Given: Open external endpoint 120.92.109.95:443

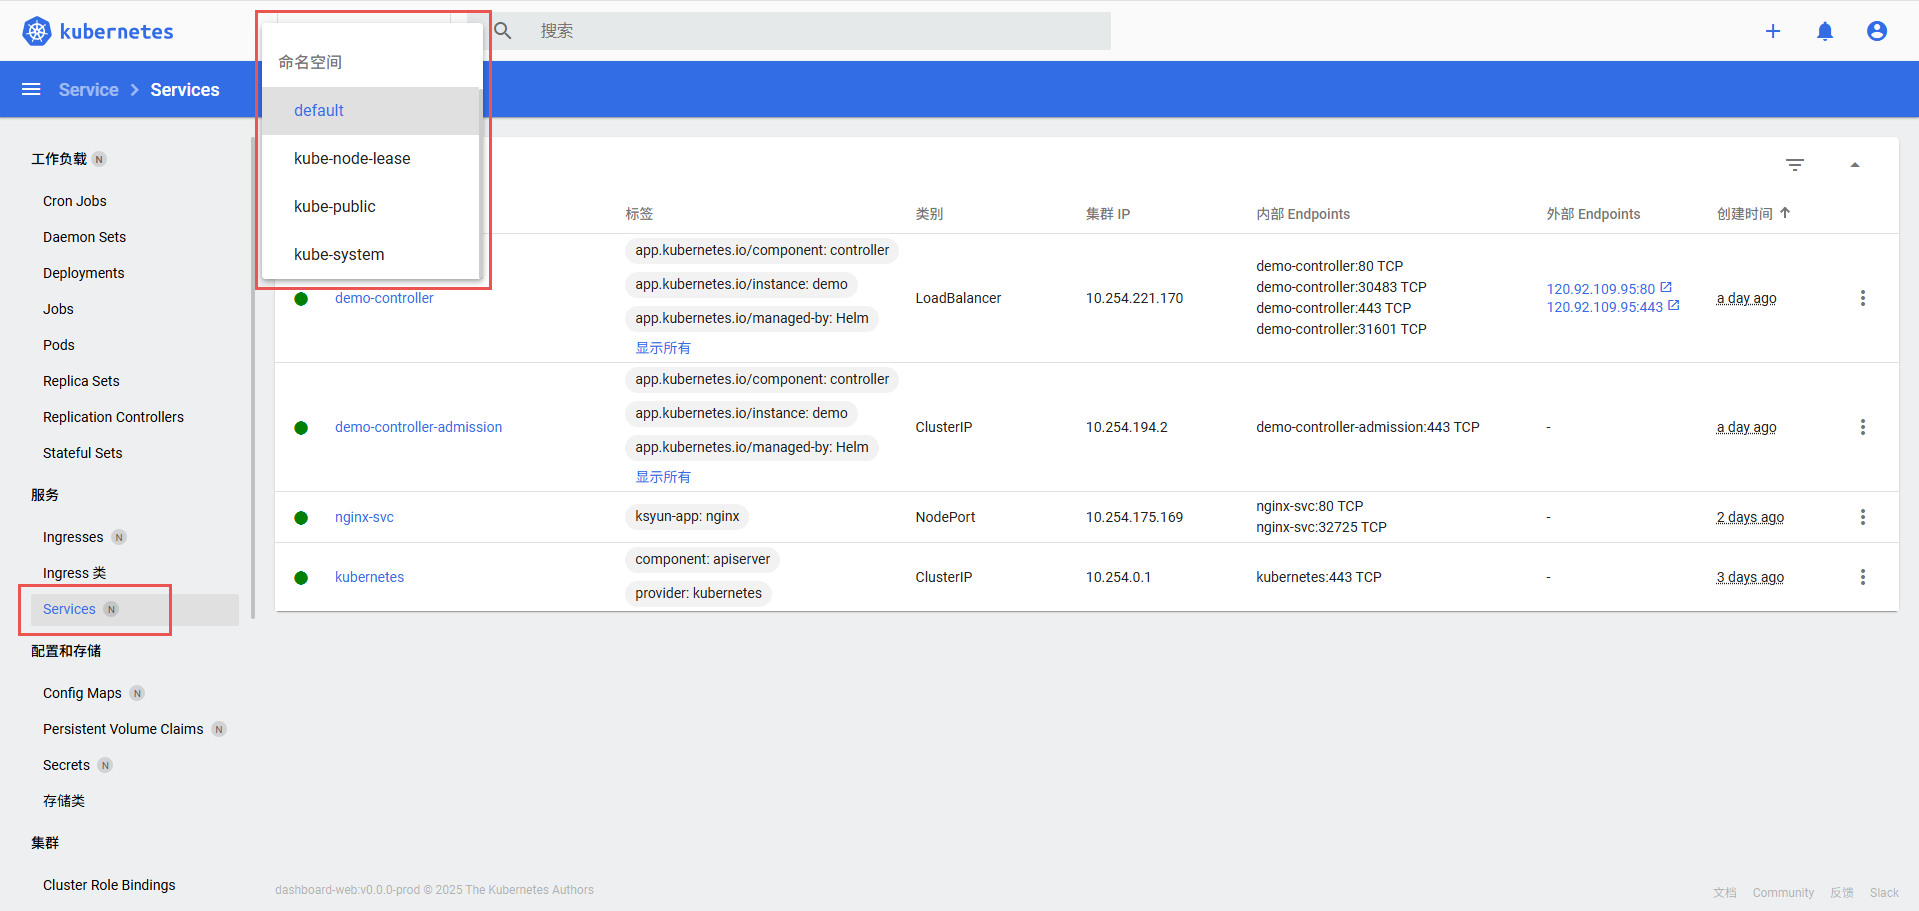Looking at the screenshot, I should click(x=1604, y=307).
